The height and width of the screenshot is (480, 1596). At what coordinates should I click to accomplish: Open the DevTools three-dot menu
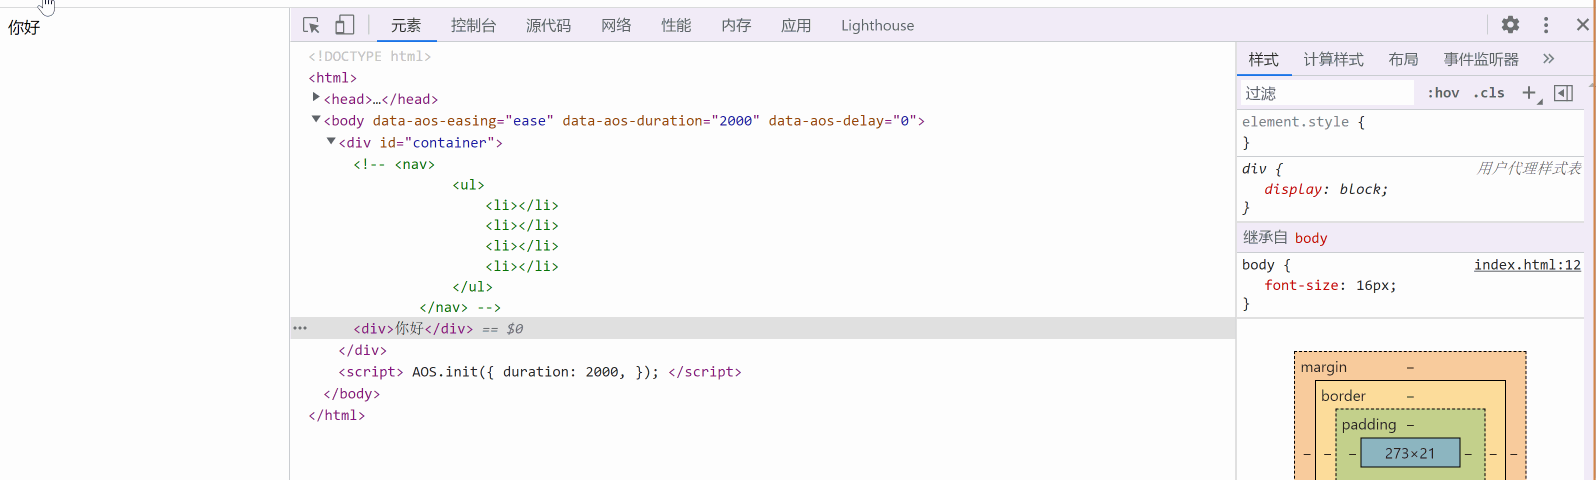point(1546,25)
